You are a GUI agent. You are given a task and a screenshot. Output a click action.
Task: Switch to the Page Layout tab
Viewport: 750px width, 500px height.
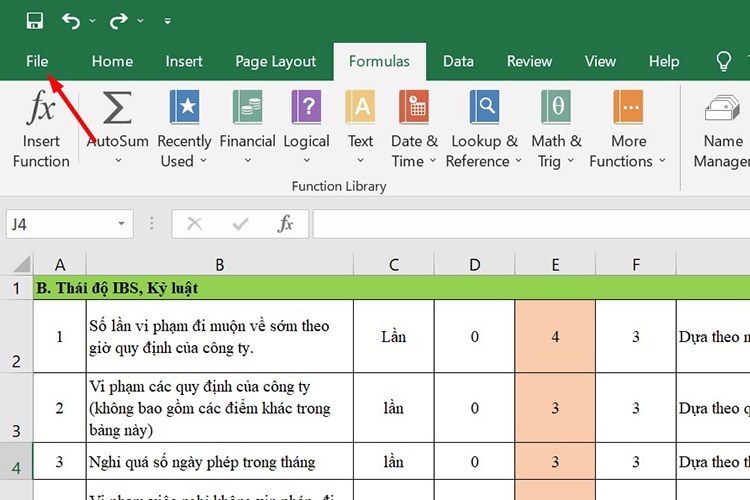[x=276, y=61]
